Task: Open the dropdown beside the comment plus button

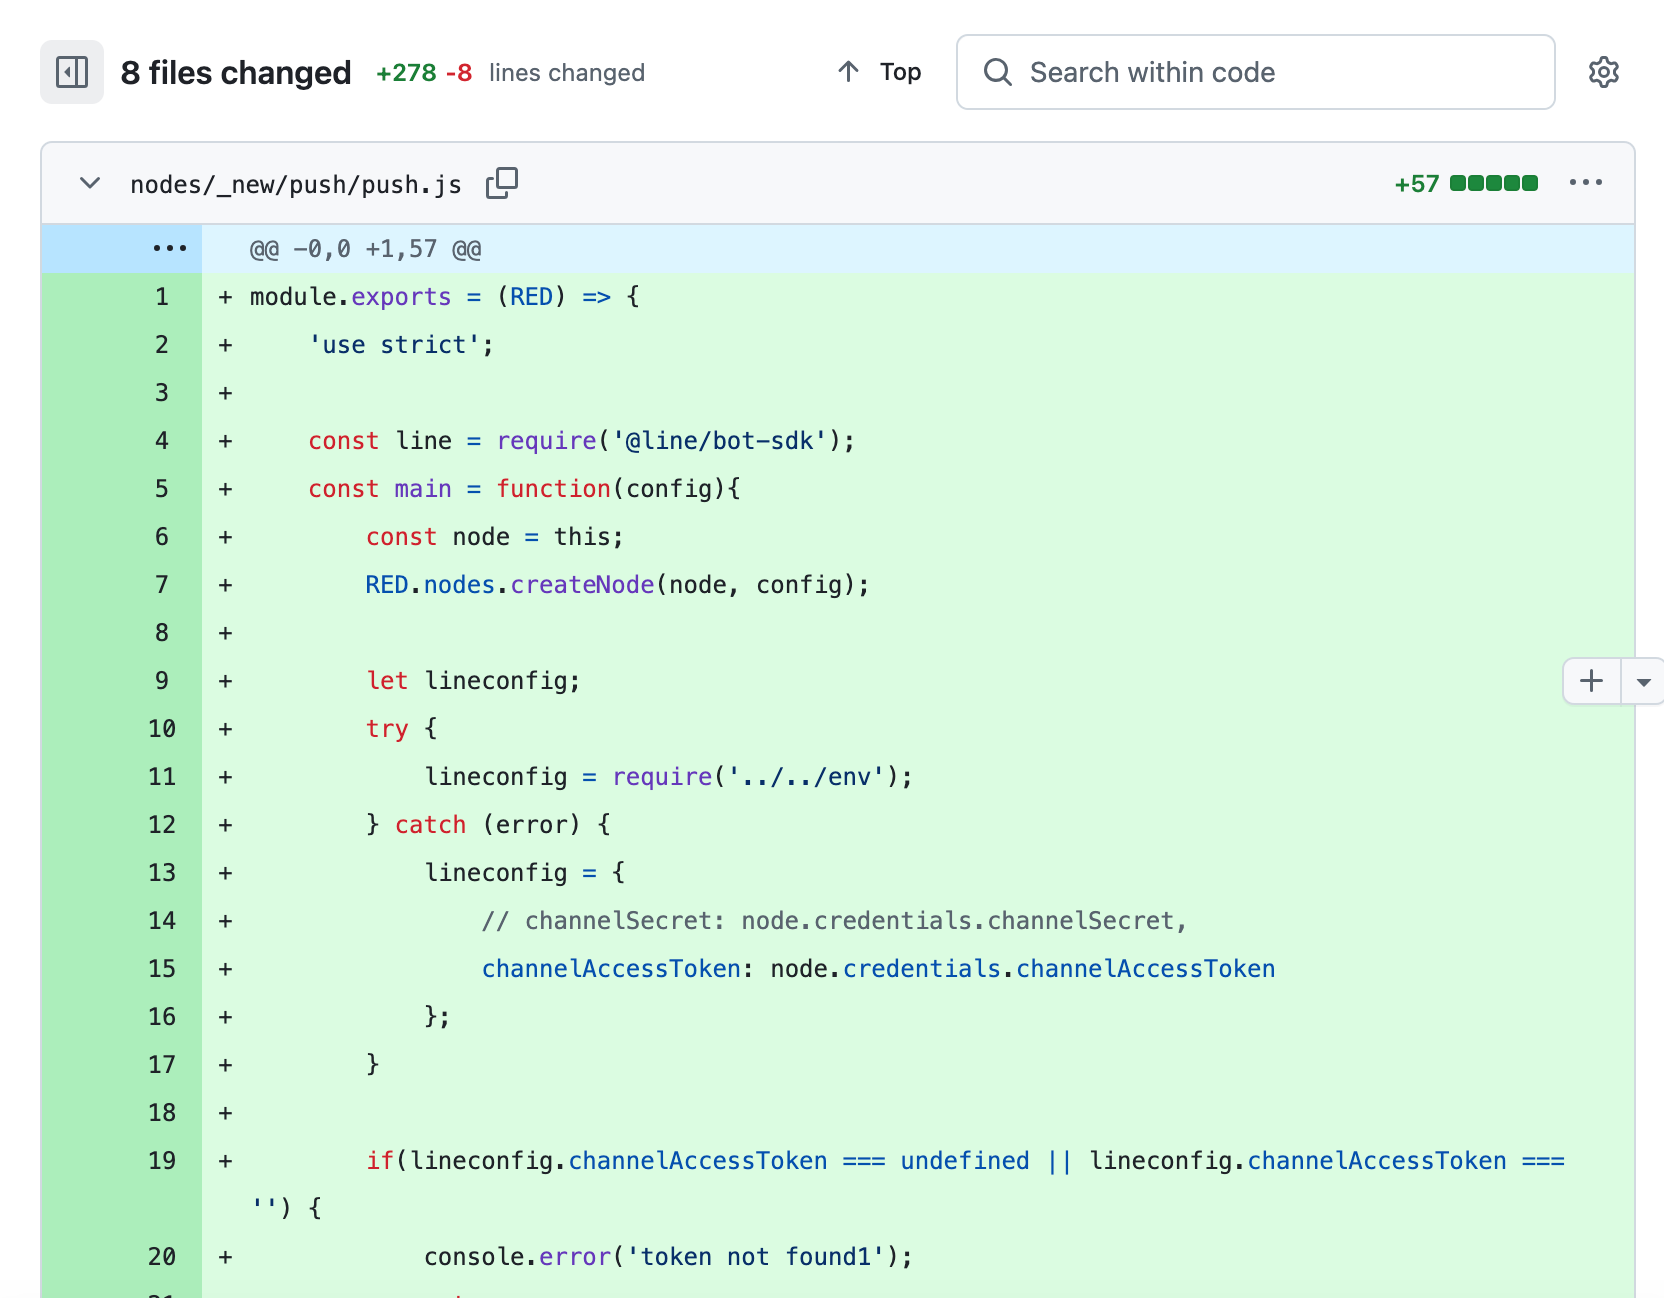Action: coord(1643,681)
